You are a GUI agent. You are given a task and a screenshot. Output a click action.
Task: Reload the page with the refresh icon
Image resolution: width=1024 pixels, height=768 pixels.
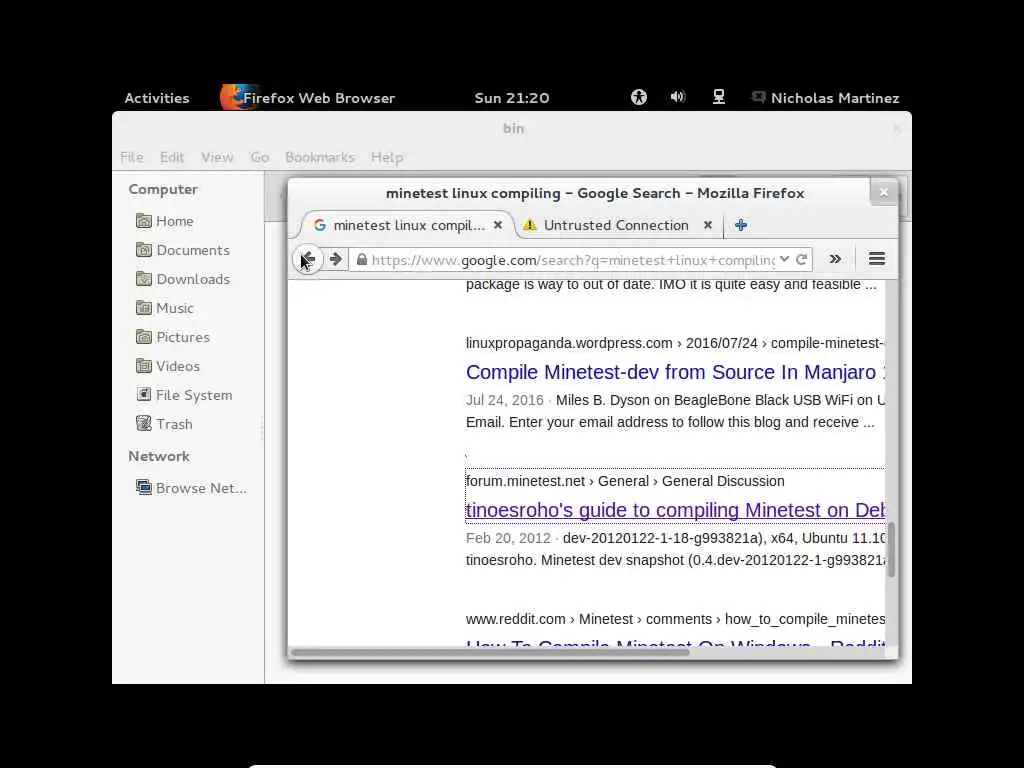pos(802,259)
